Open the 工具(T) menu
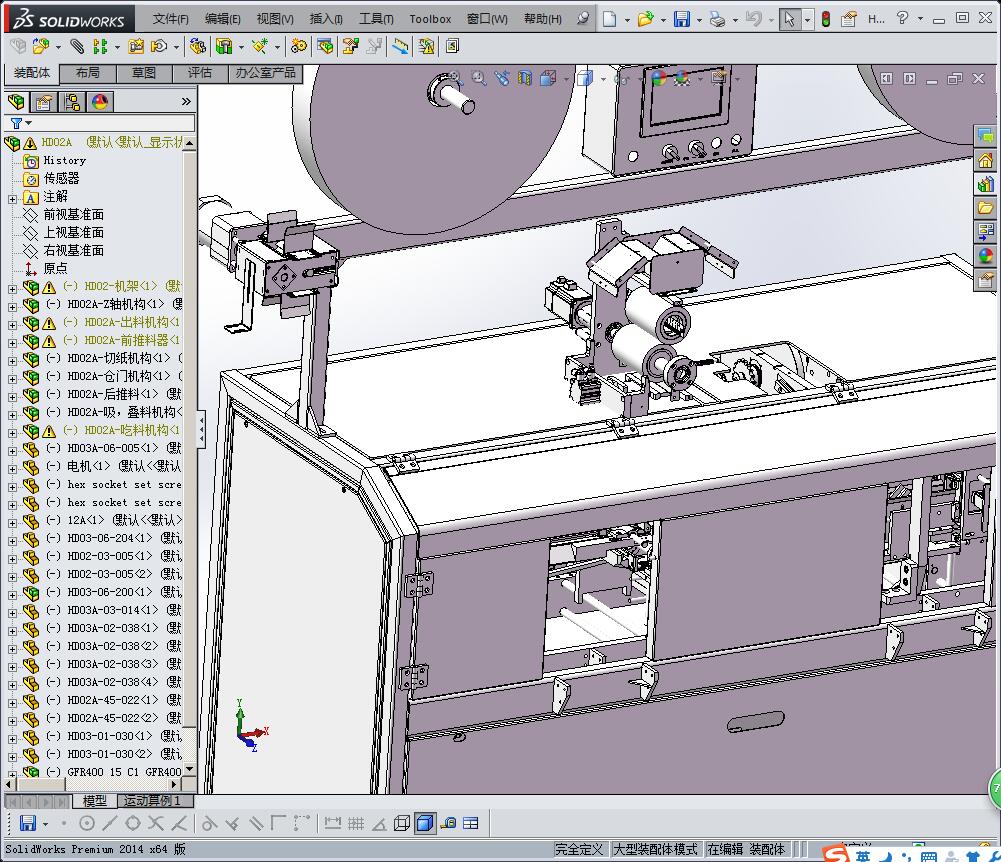 (x=376, y=19)
